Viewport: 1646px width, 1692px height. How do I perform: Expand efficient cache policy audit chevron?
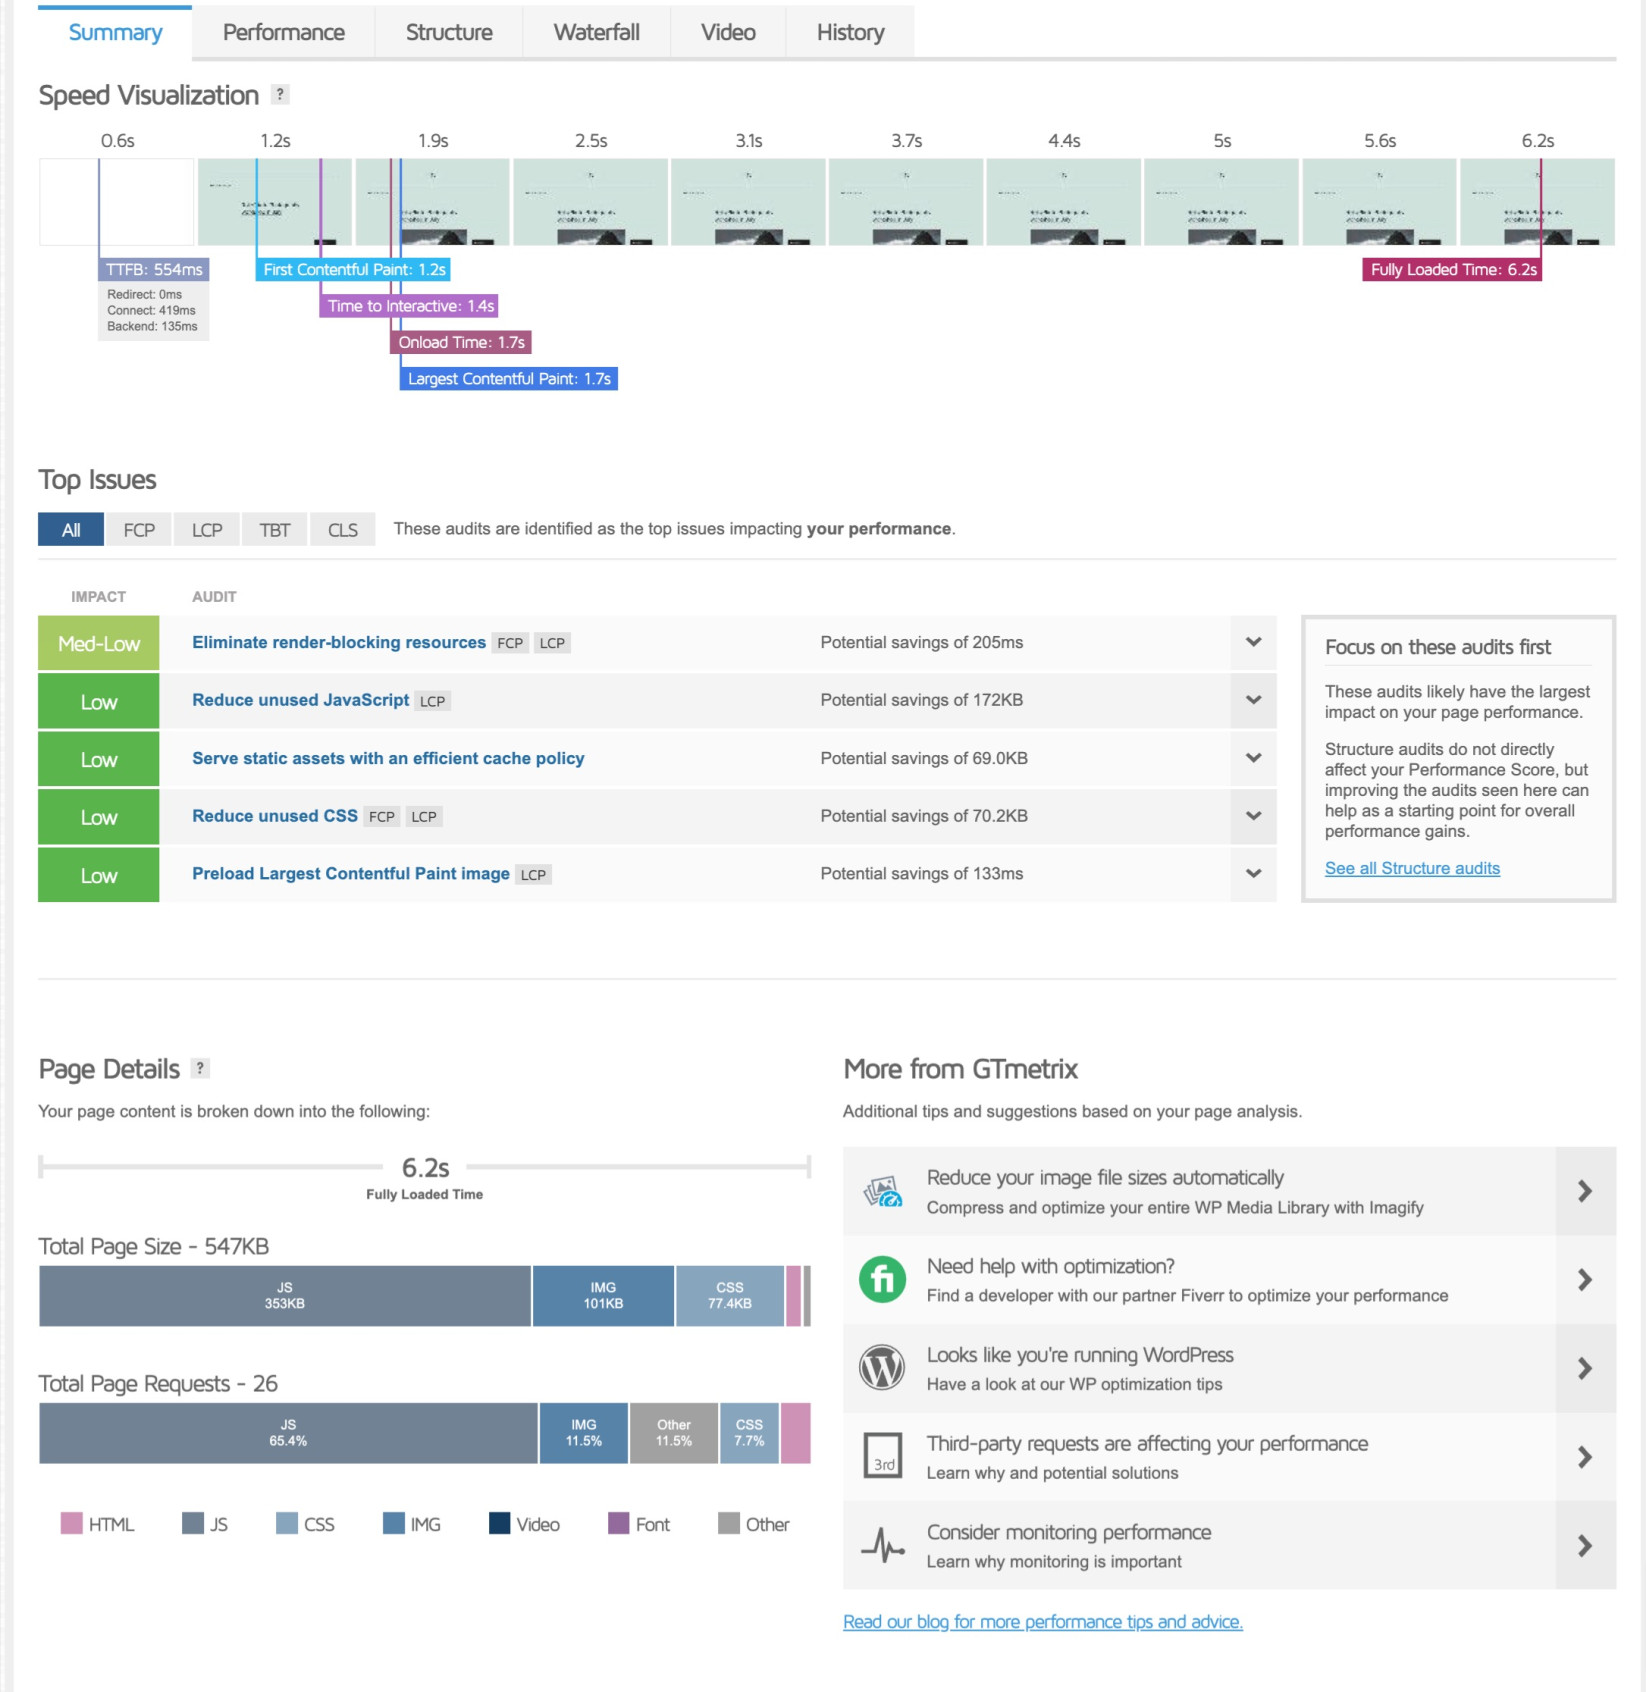(1253, 758)
